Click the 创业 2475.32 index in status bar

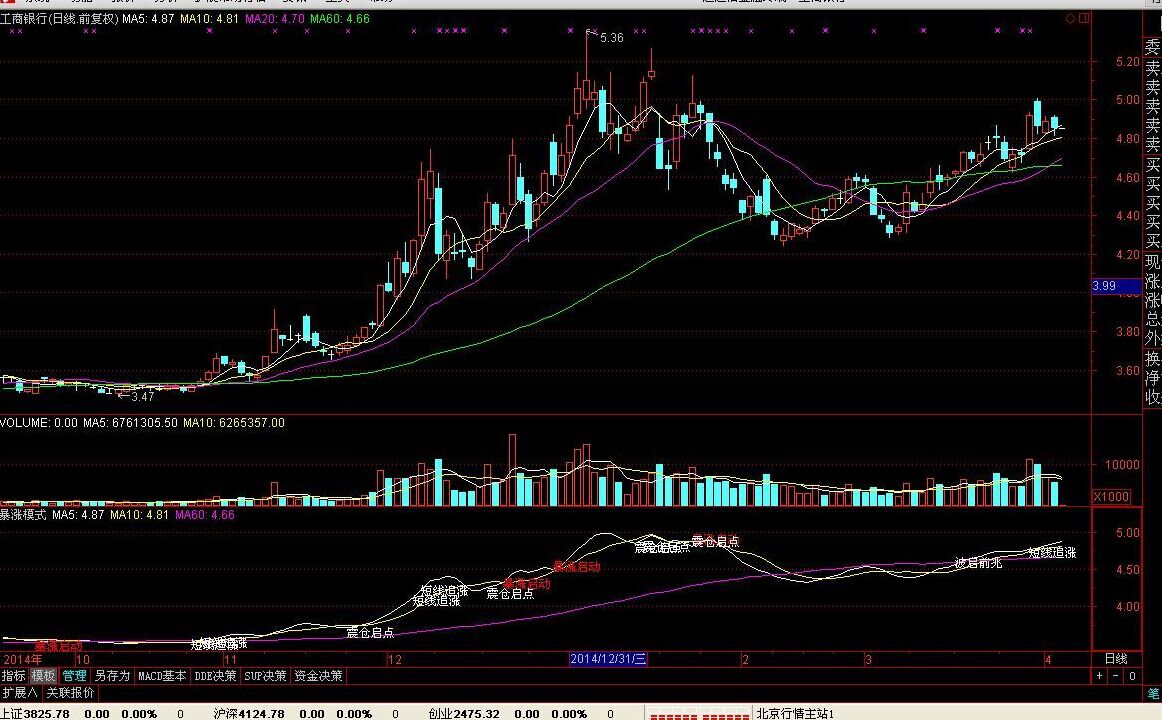464,714
